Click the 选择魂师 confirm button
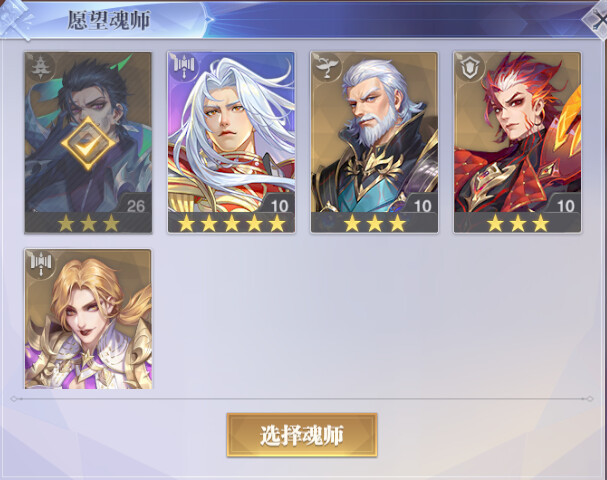 (x=302, y=435)
